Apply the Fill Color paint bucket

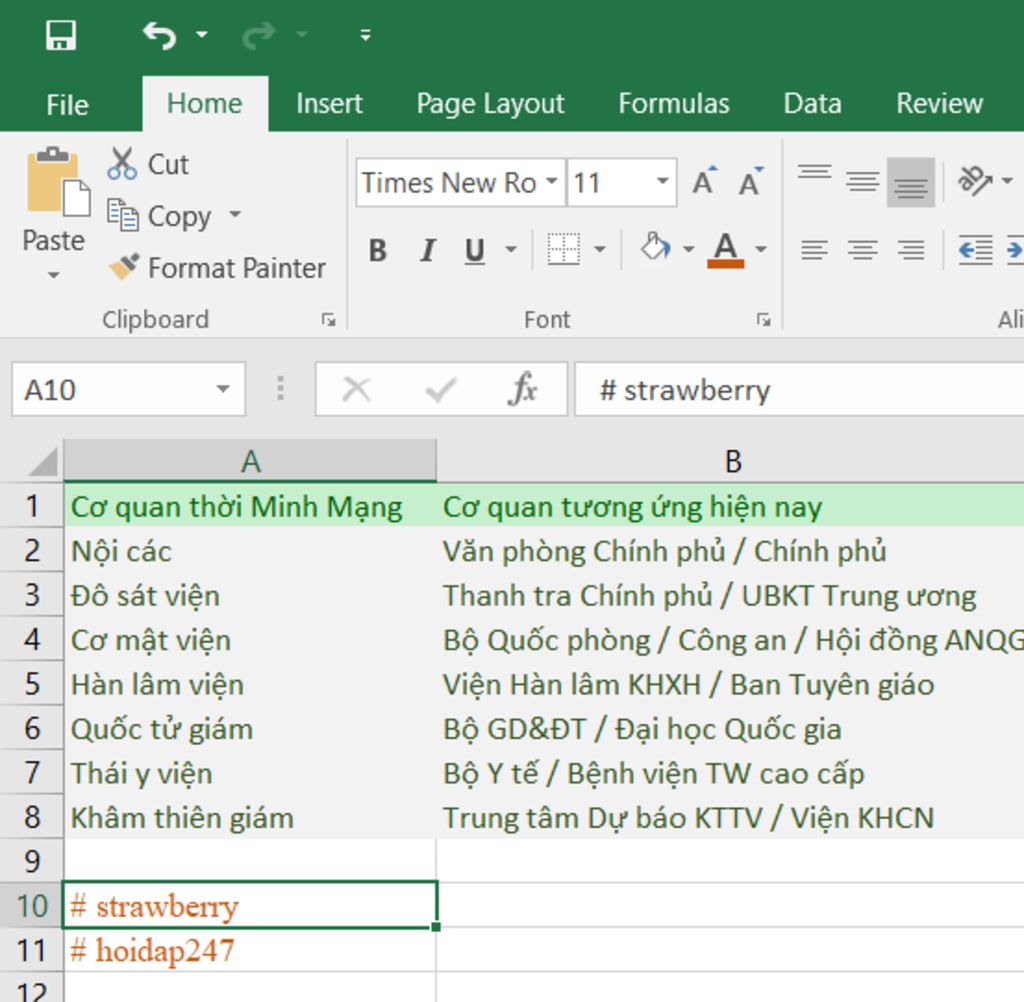655,248
